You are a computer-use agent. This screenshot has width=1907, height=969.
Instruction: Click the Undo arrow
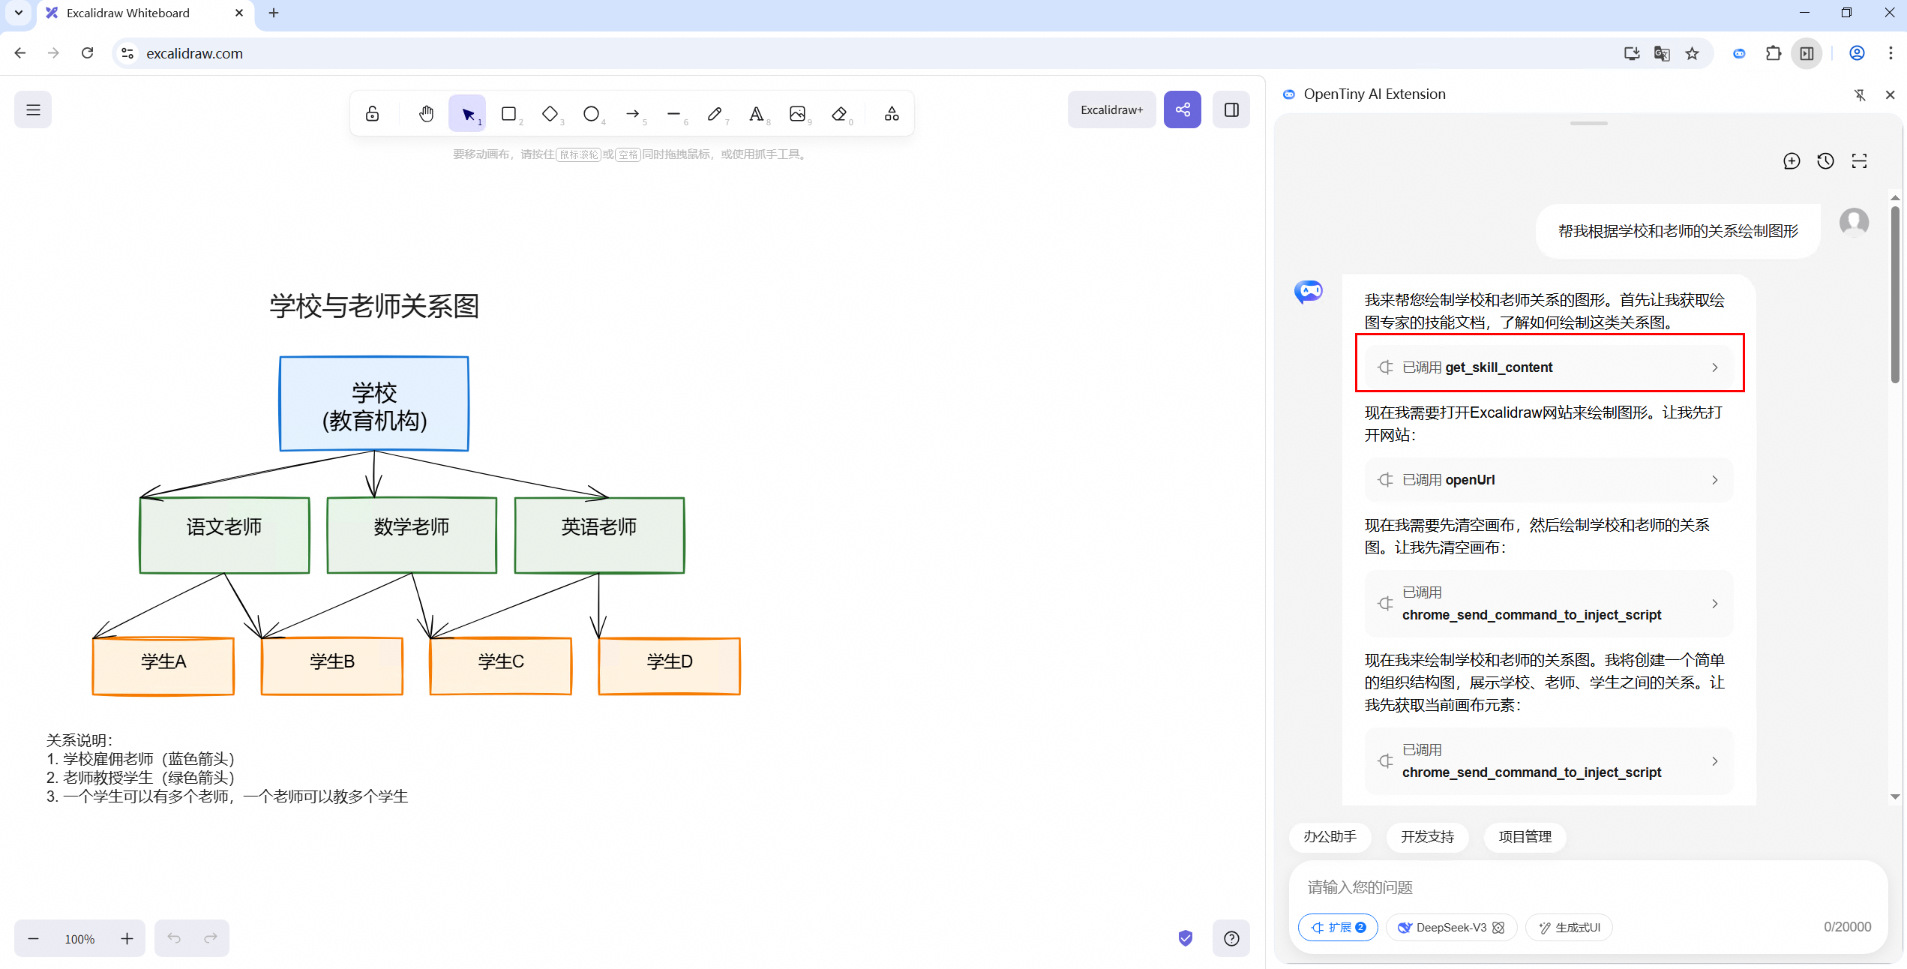click(174, 939)
